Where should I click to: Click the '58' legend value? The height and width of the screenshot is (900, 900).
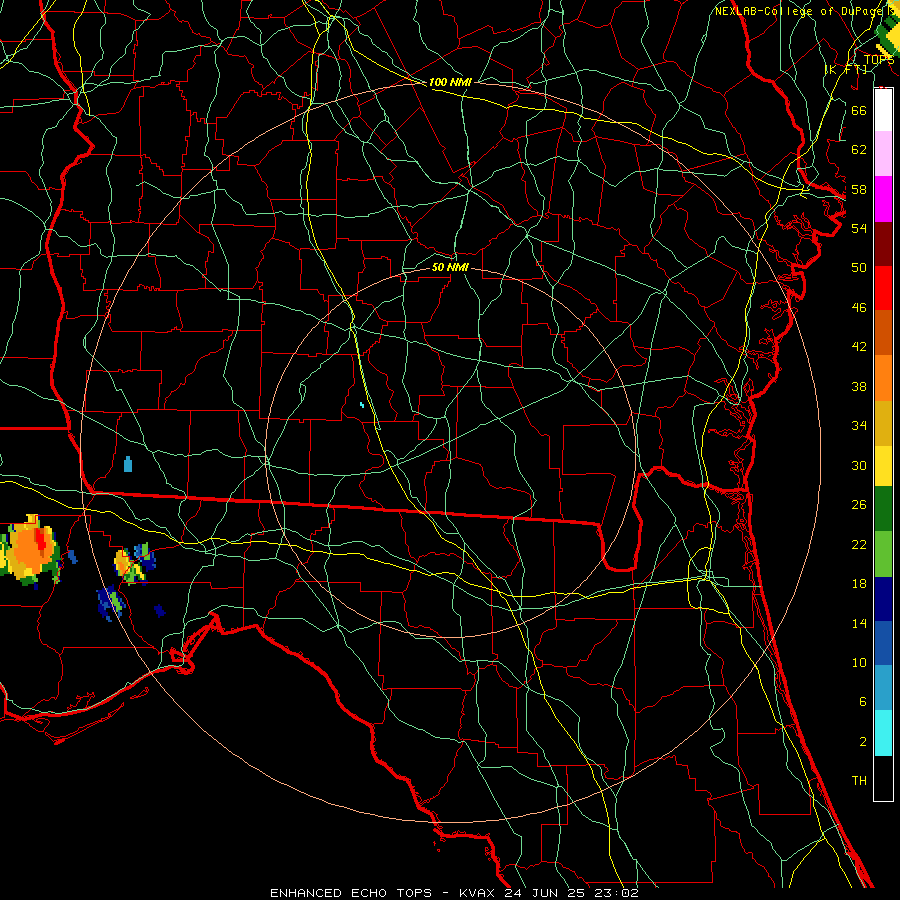(859, 189)
